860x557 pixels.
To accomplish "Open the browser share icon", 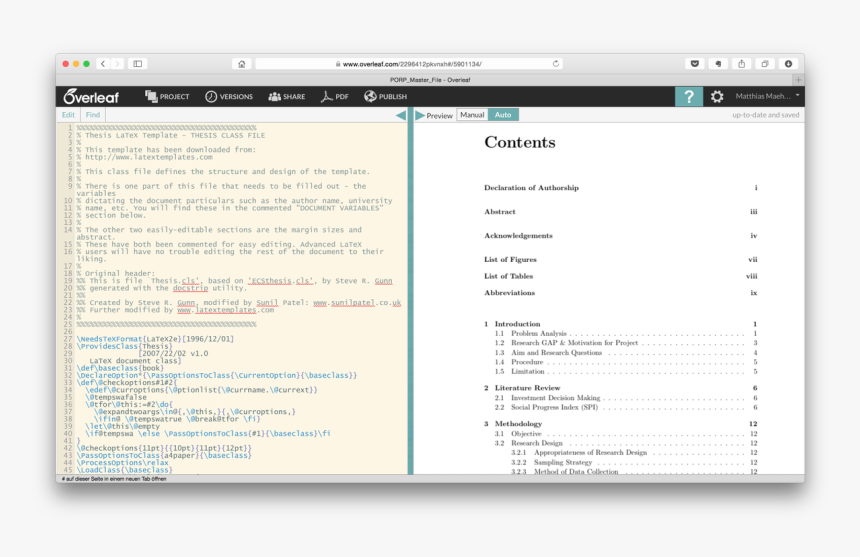I will click(x=742, y=64).
